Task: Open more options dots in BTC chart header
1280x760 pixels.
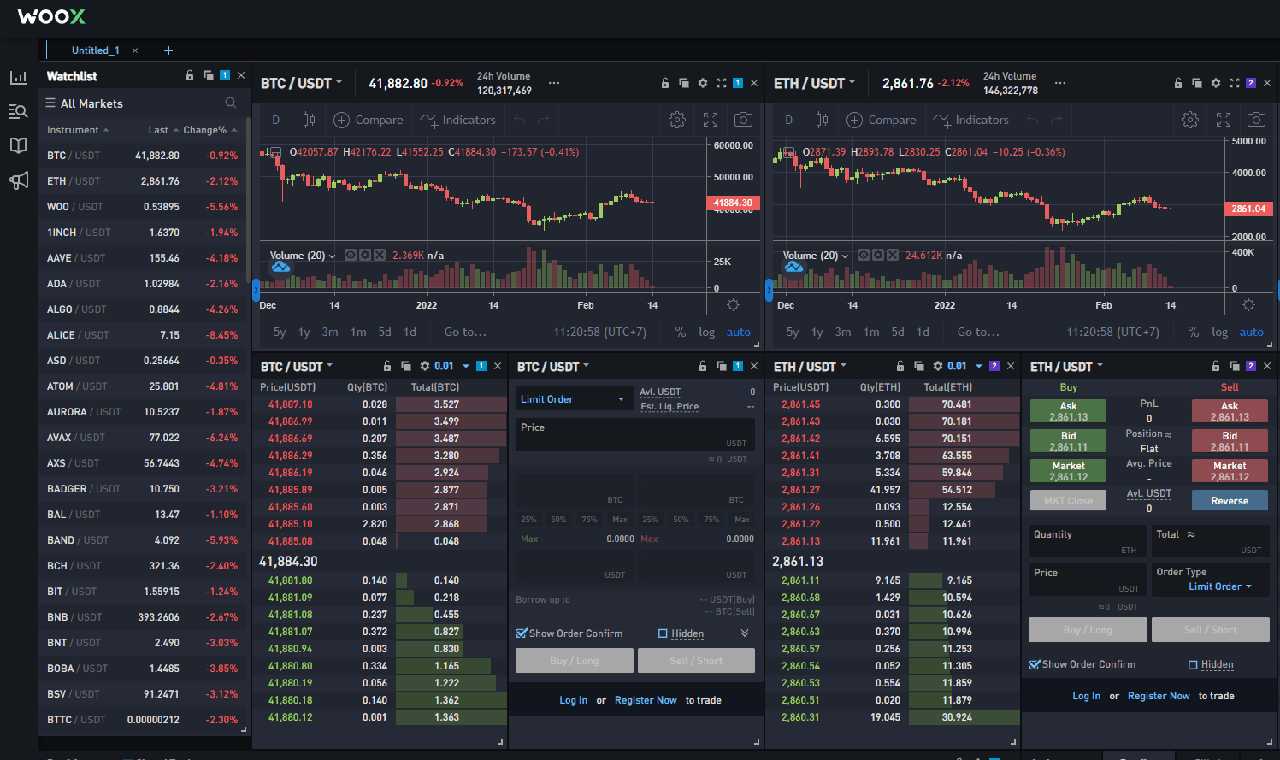Action: [554, 84]
